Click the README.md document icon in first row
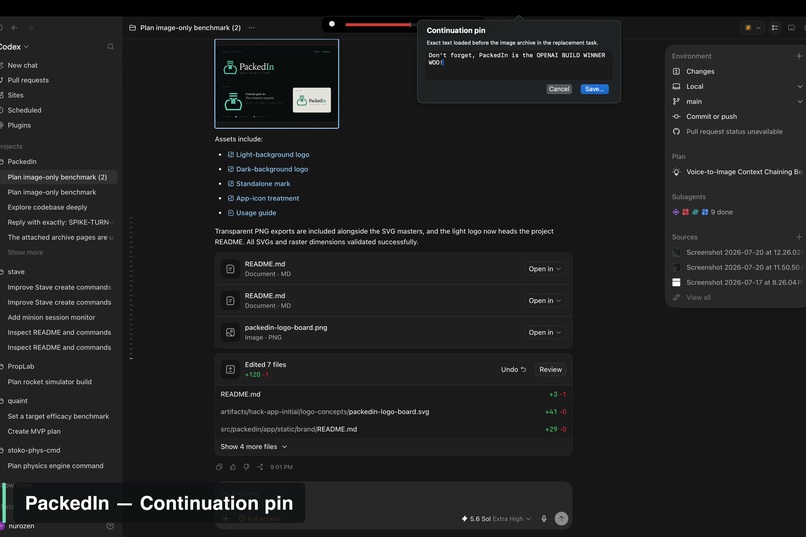This screenshot has width=806, height=537. 230,269
